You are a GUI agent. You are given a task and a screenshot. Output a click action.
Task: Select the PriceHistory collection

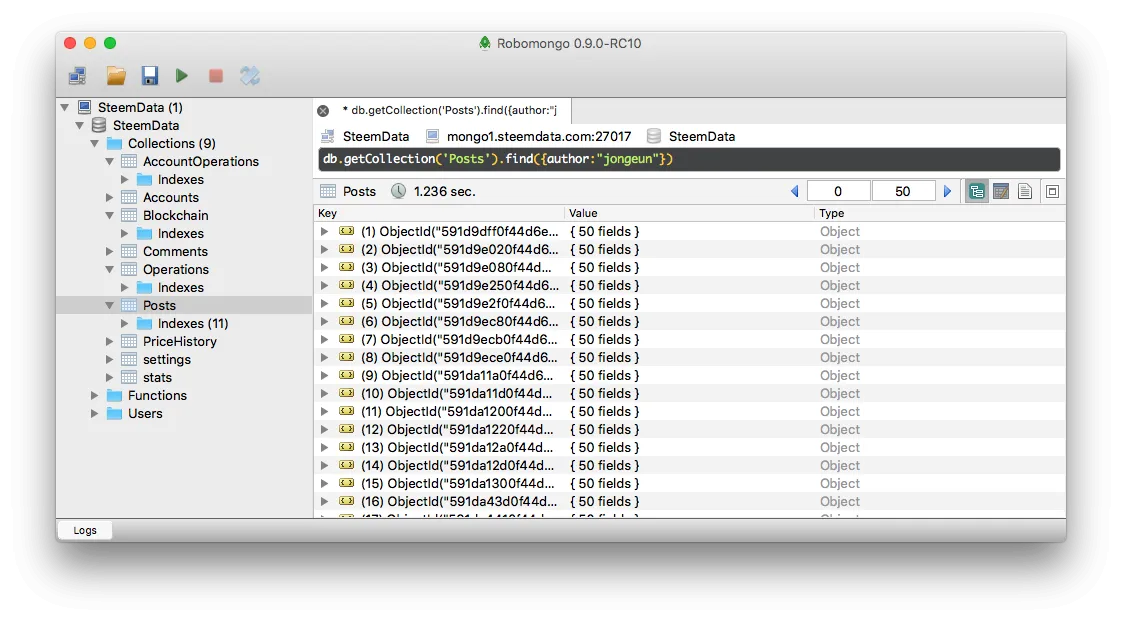pyautogui.click(x=180, y=341)
